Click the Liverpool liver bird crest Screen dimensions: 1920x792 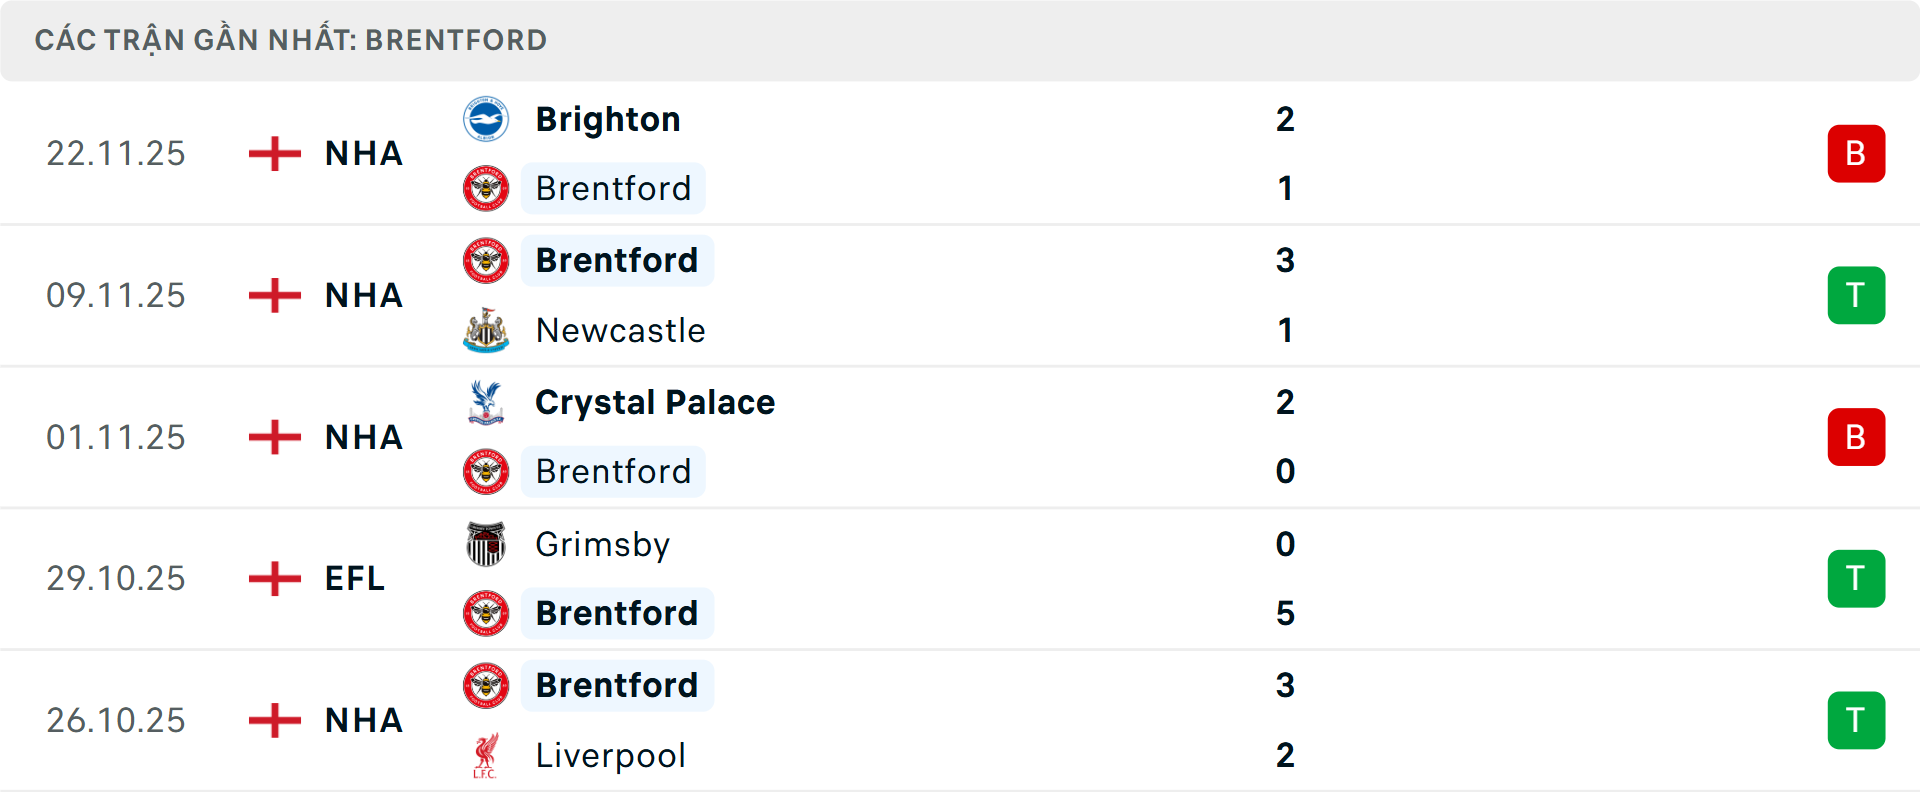(486, 756)
